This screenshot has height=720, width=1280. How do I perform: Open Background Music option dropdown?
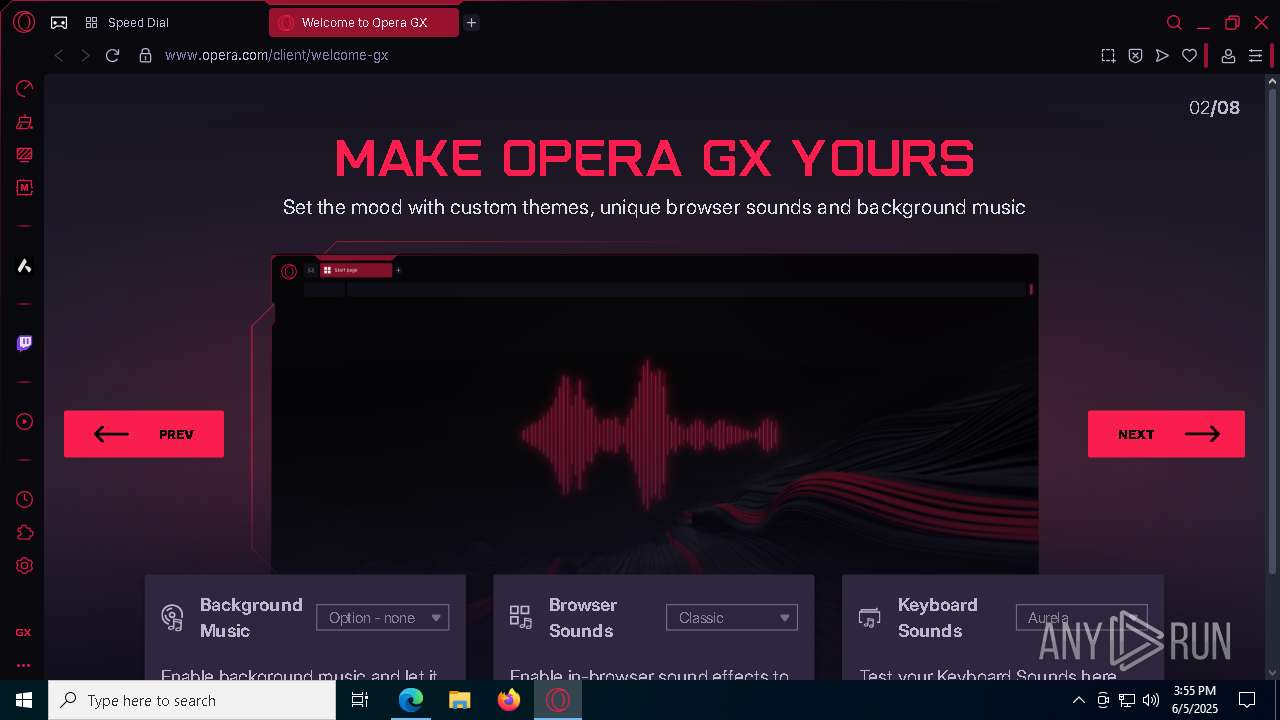[383, 618]
